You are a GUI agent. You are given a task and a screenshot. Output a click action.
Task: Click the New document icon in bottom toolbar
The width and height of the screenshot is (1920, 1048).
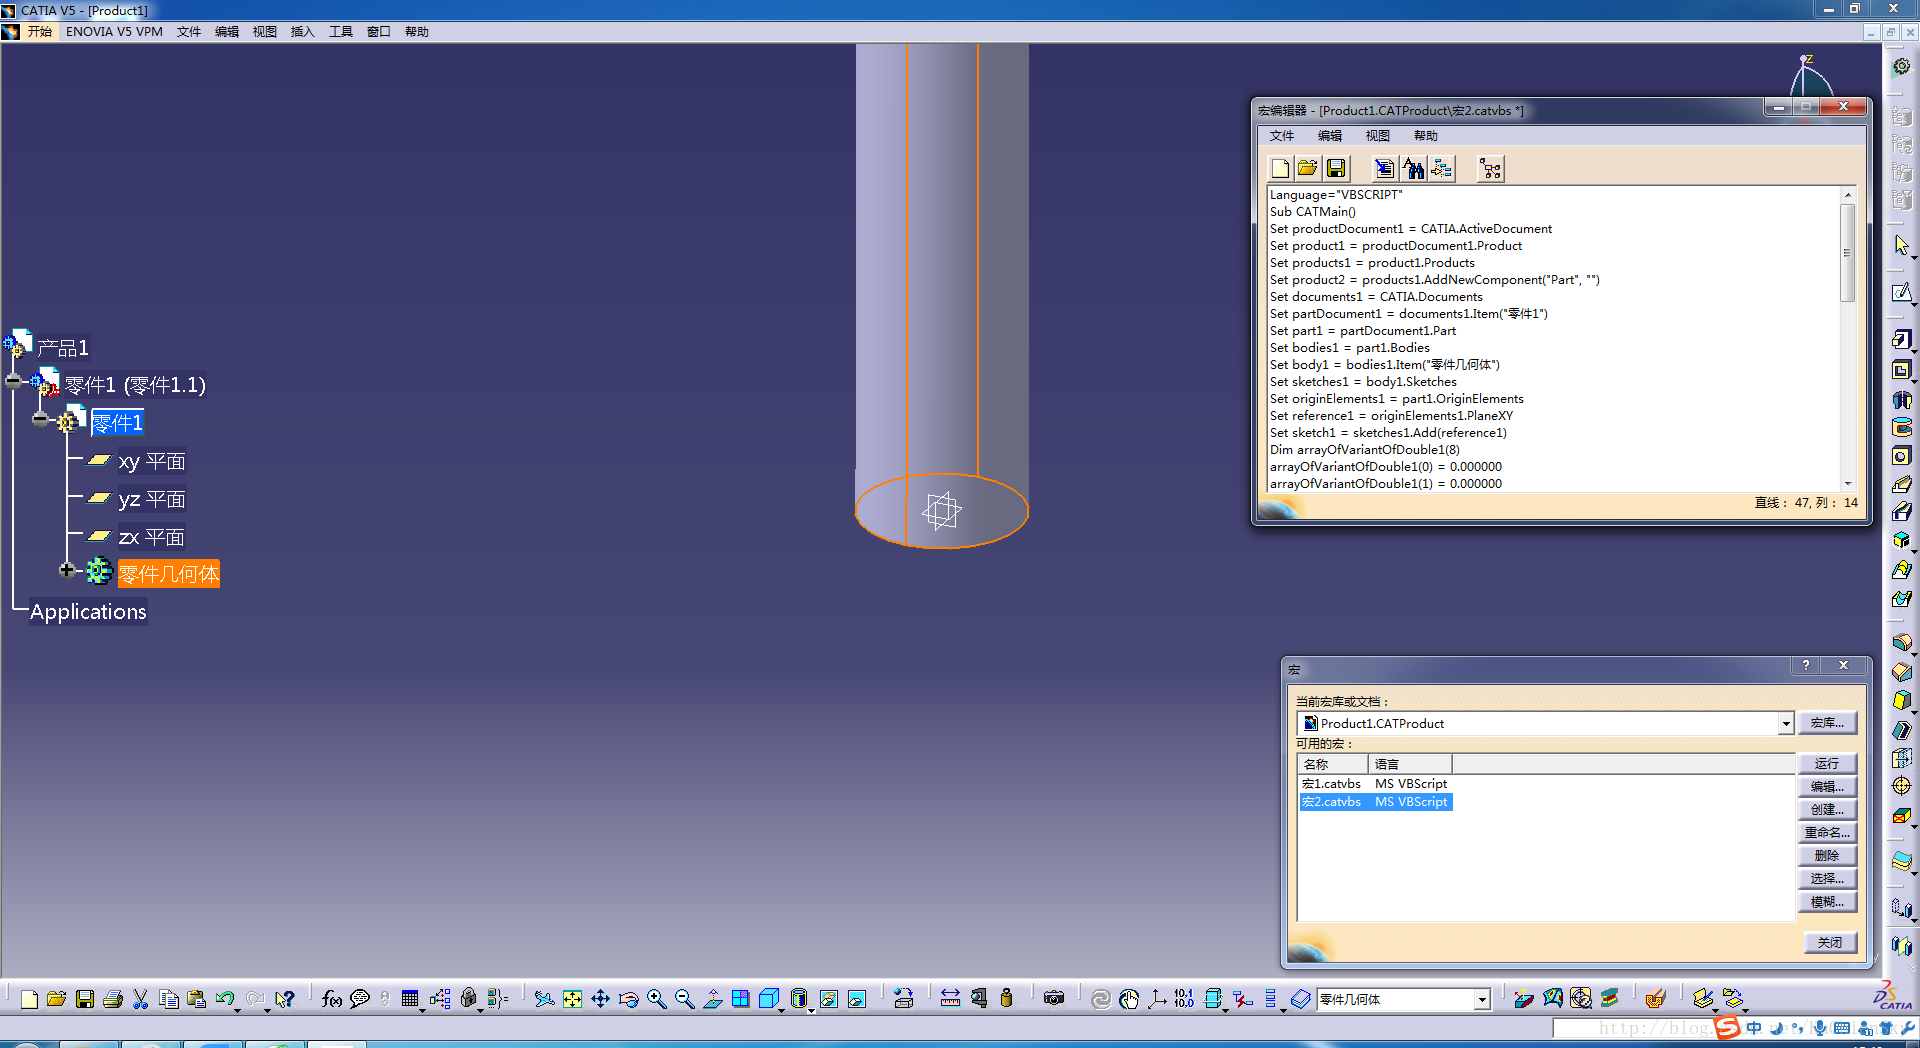[x=29, y=999]
